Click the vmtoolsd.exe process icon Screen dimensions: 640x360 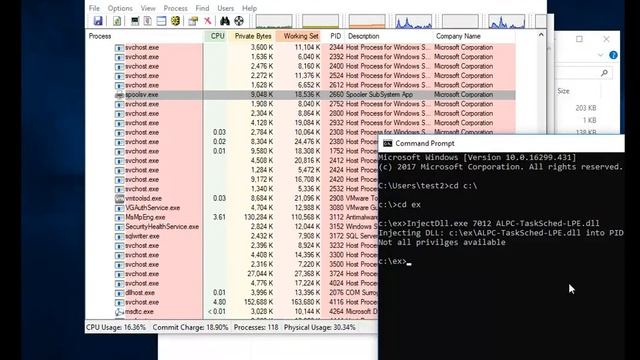pyautogui.click(x=119, y=198)
